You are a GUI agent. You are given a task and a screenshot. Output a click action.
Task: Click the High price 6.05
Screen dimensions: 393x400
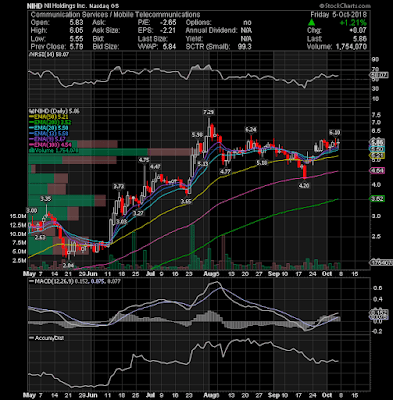tap(77, 31)
